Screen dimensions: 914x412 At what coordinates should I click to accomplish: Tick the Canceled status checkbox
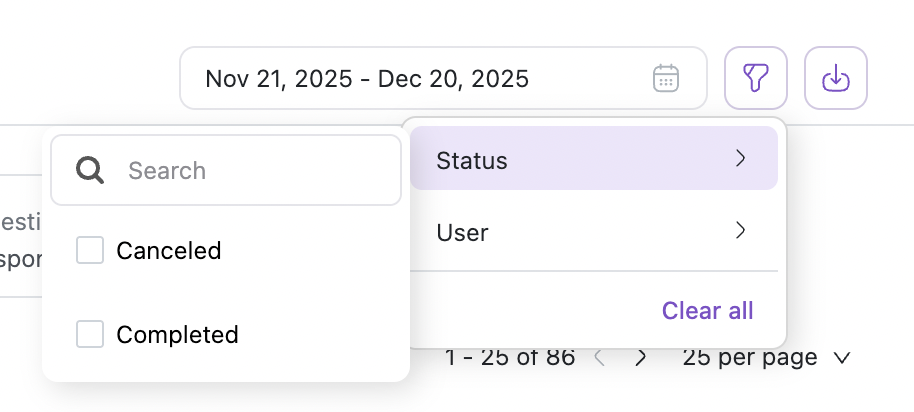point(91,250)
